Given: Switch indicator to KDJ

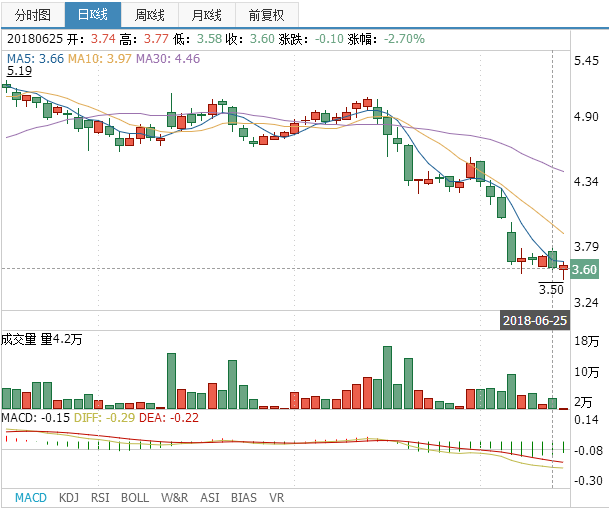Looking at the screenshot, I should tap(69, 498).
